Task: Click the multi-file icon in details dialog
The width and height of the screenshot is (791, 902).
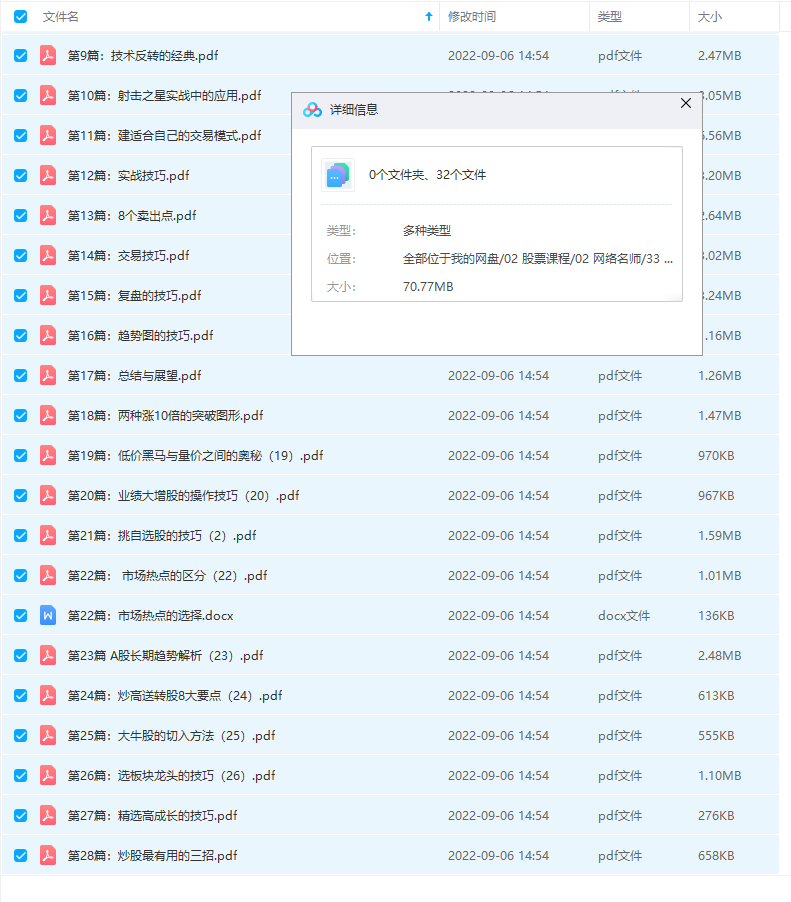Action: click(x=338, y=175)
